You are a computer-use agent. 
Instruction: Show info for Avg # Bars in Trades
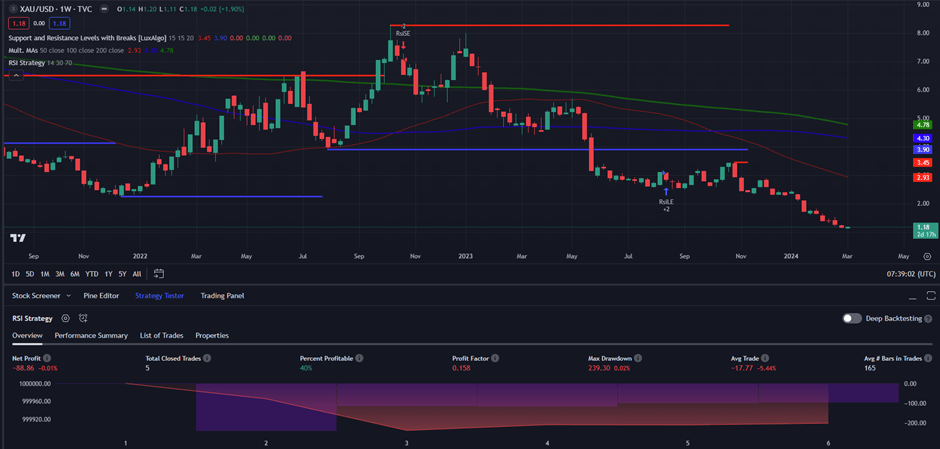click(929, 358)
